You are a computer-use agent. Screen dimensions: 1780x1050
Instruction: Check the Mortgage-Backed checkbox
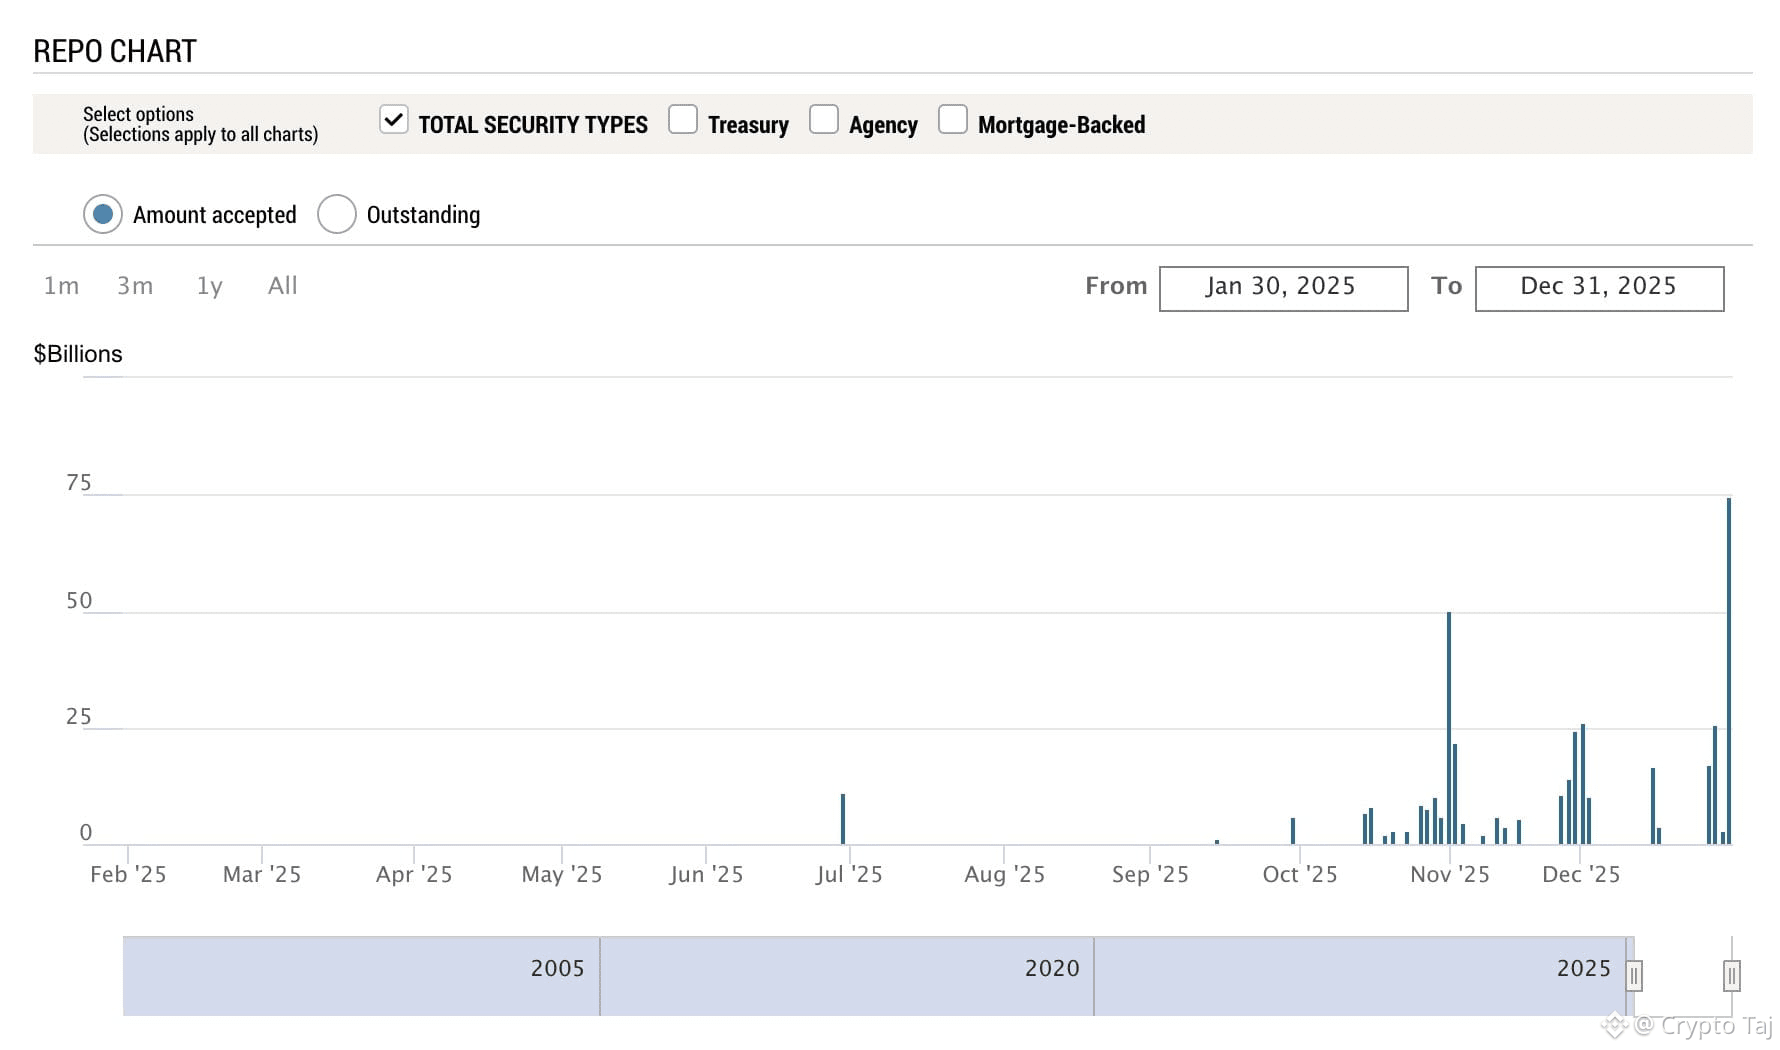[x=953, y=120]
